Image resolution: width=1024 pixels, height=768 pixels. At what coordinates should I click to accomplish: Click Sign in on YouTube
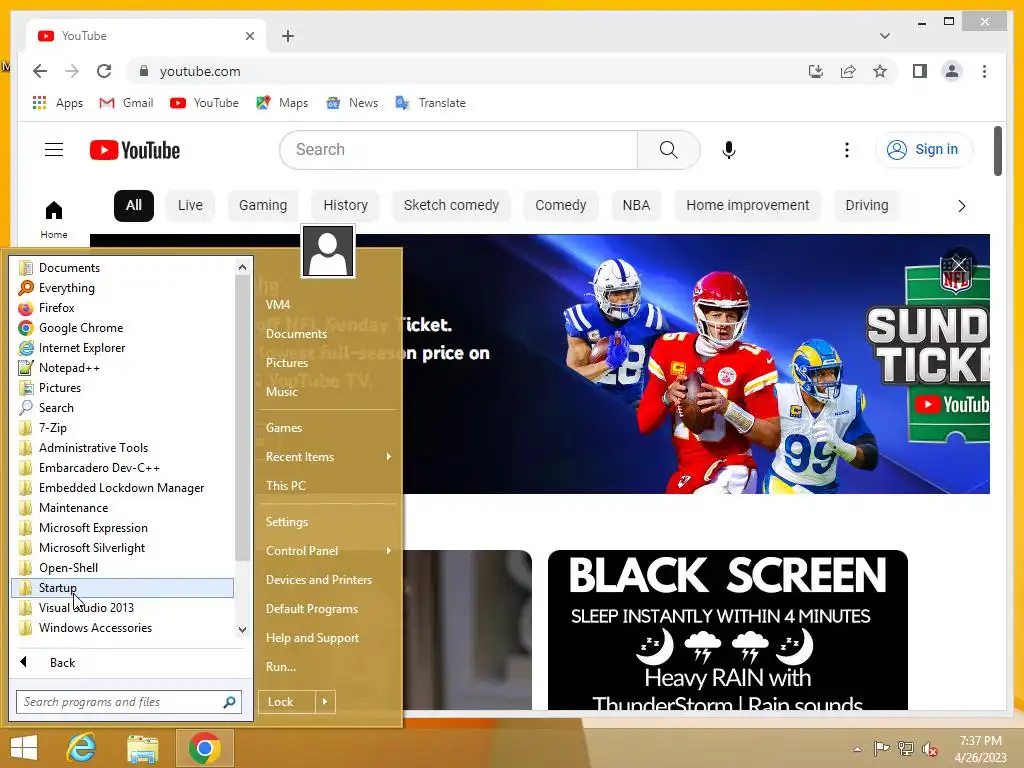click(924, 150)
